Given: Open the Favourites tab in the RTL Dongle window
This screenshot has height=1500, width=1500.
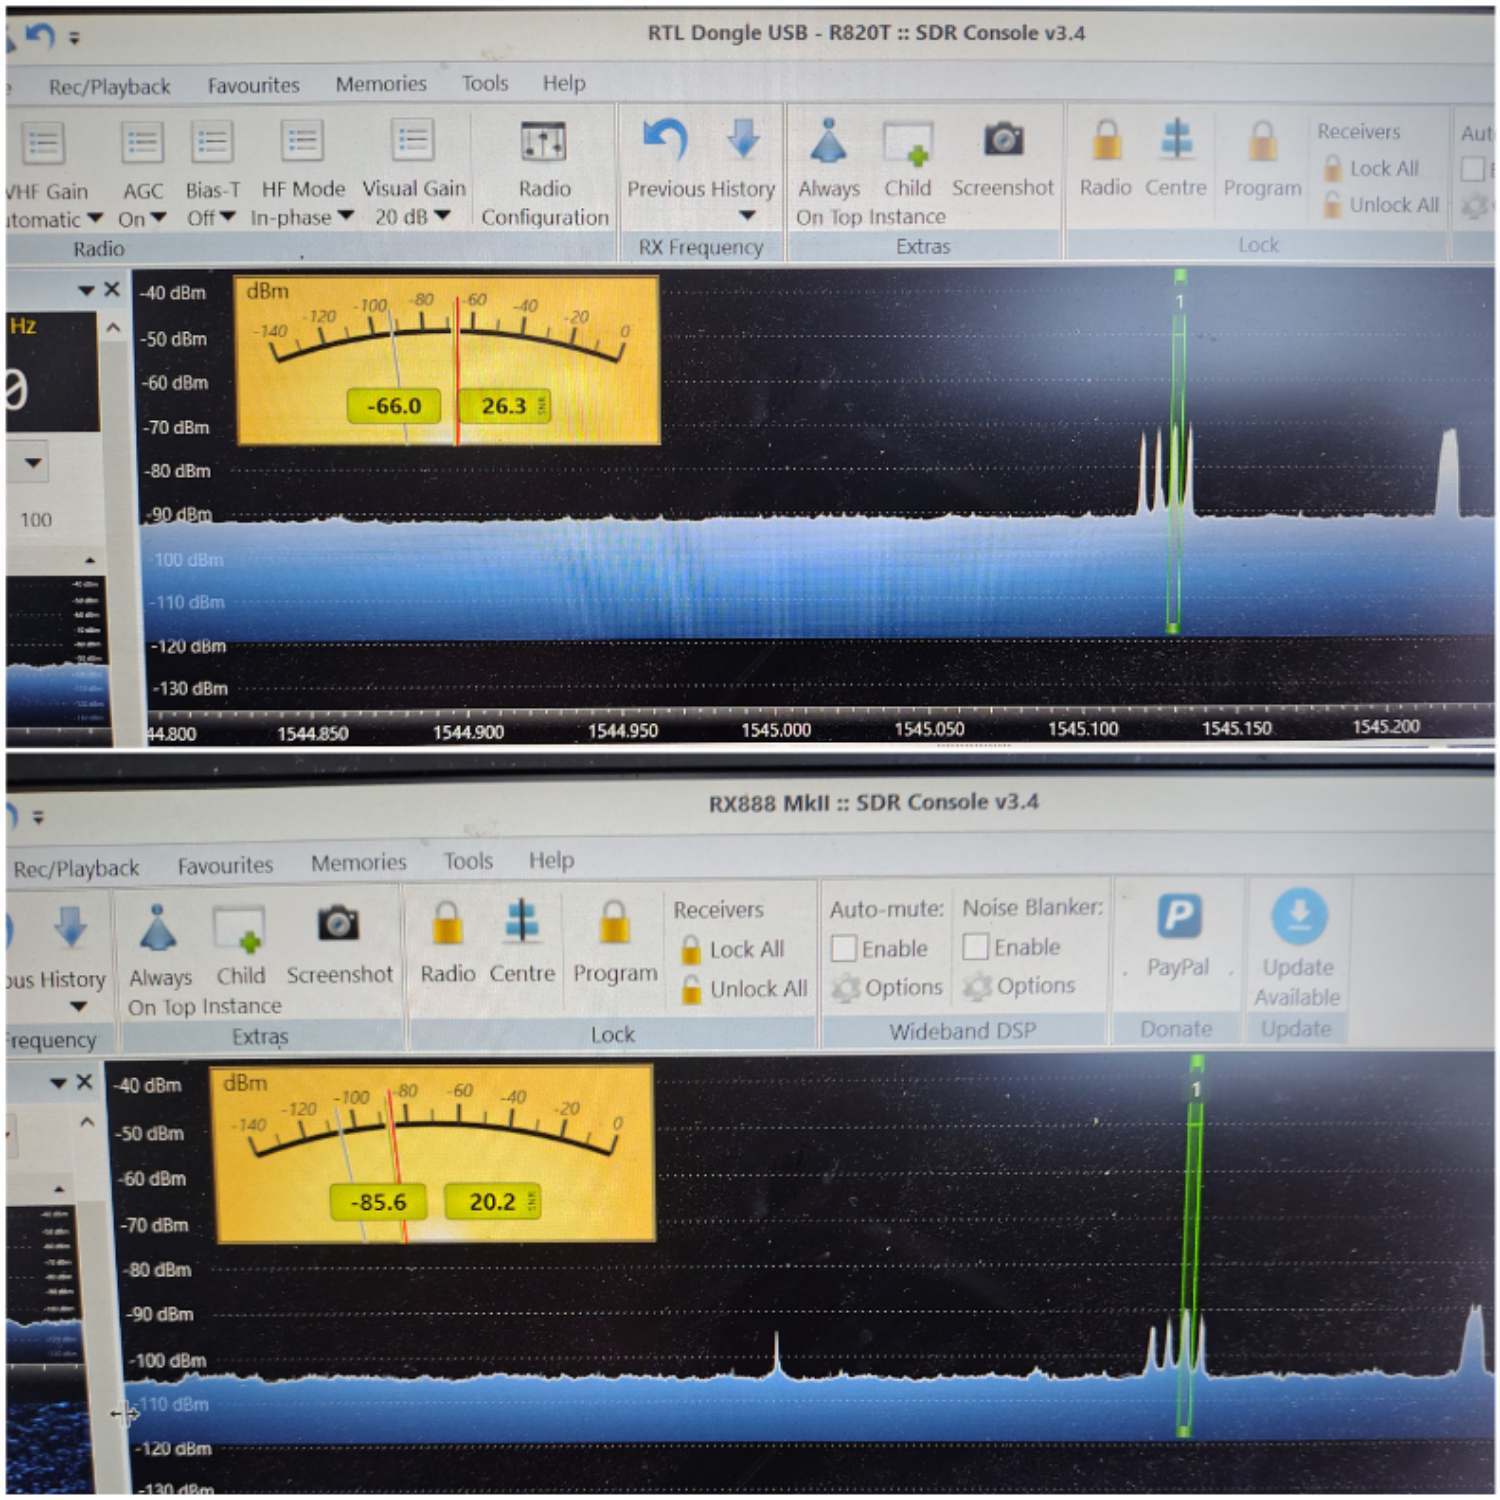Looking at the screenshot, I should coord(253,85).
